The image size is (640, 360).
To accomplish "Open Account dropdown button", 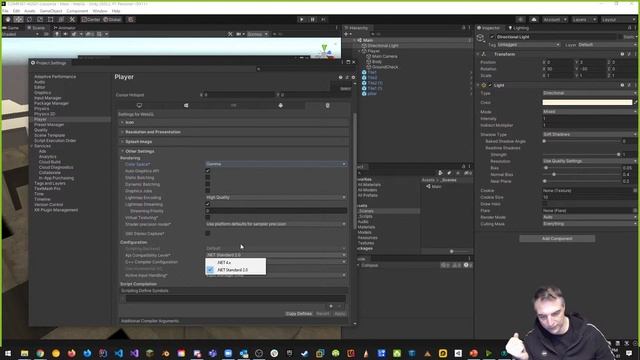I will pyautogui.click(x=554, y=19).
